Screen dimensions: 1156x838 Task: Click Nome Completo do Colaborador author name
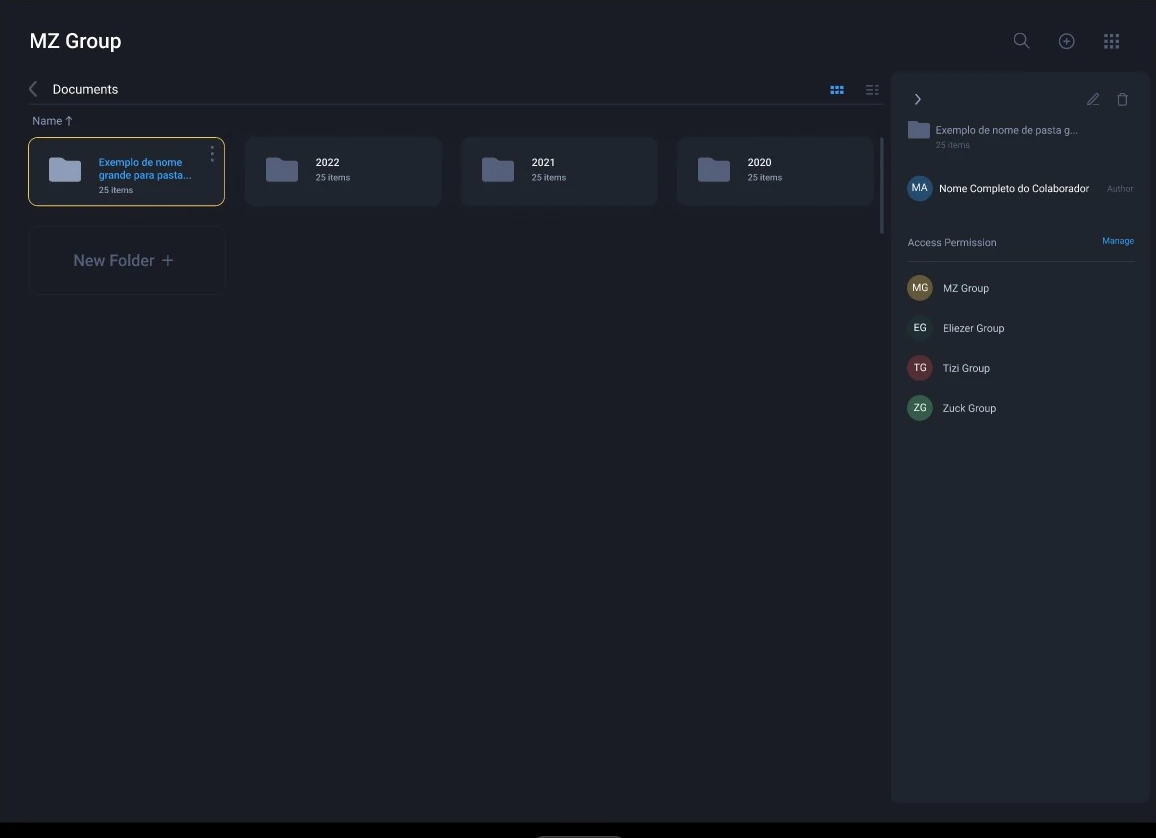[1014, 189]
